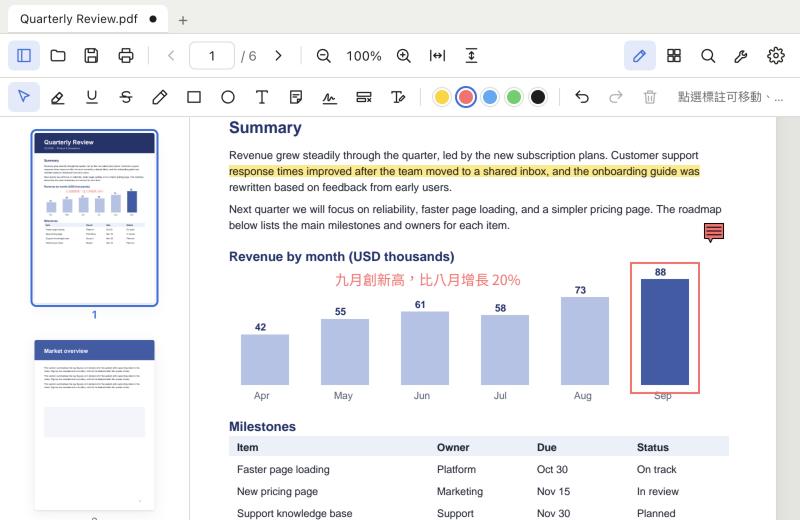Click the yellow highlighted sentence
The image size is (800, 520).
click(464, 171)
